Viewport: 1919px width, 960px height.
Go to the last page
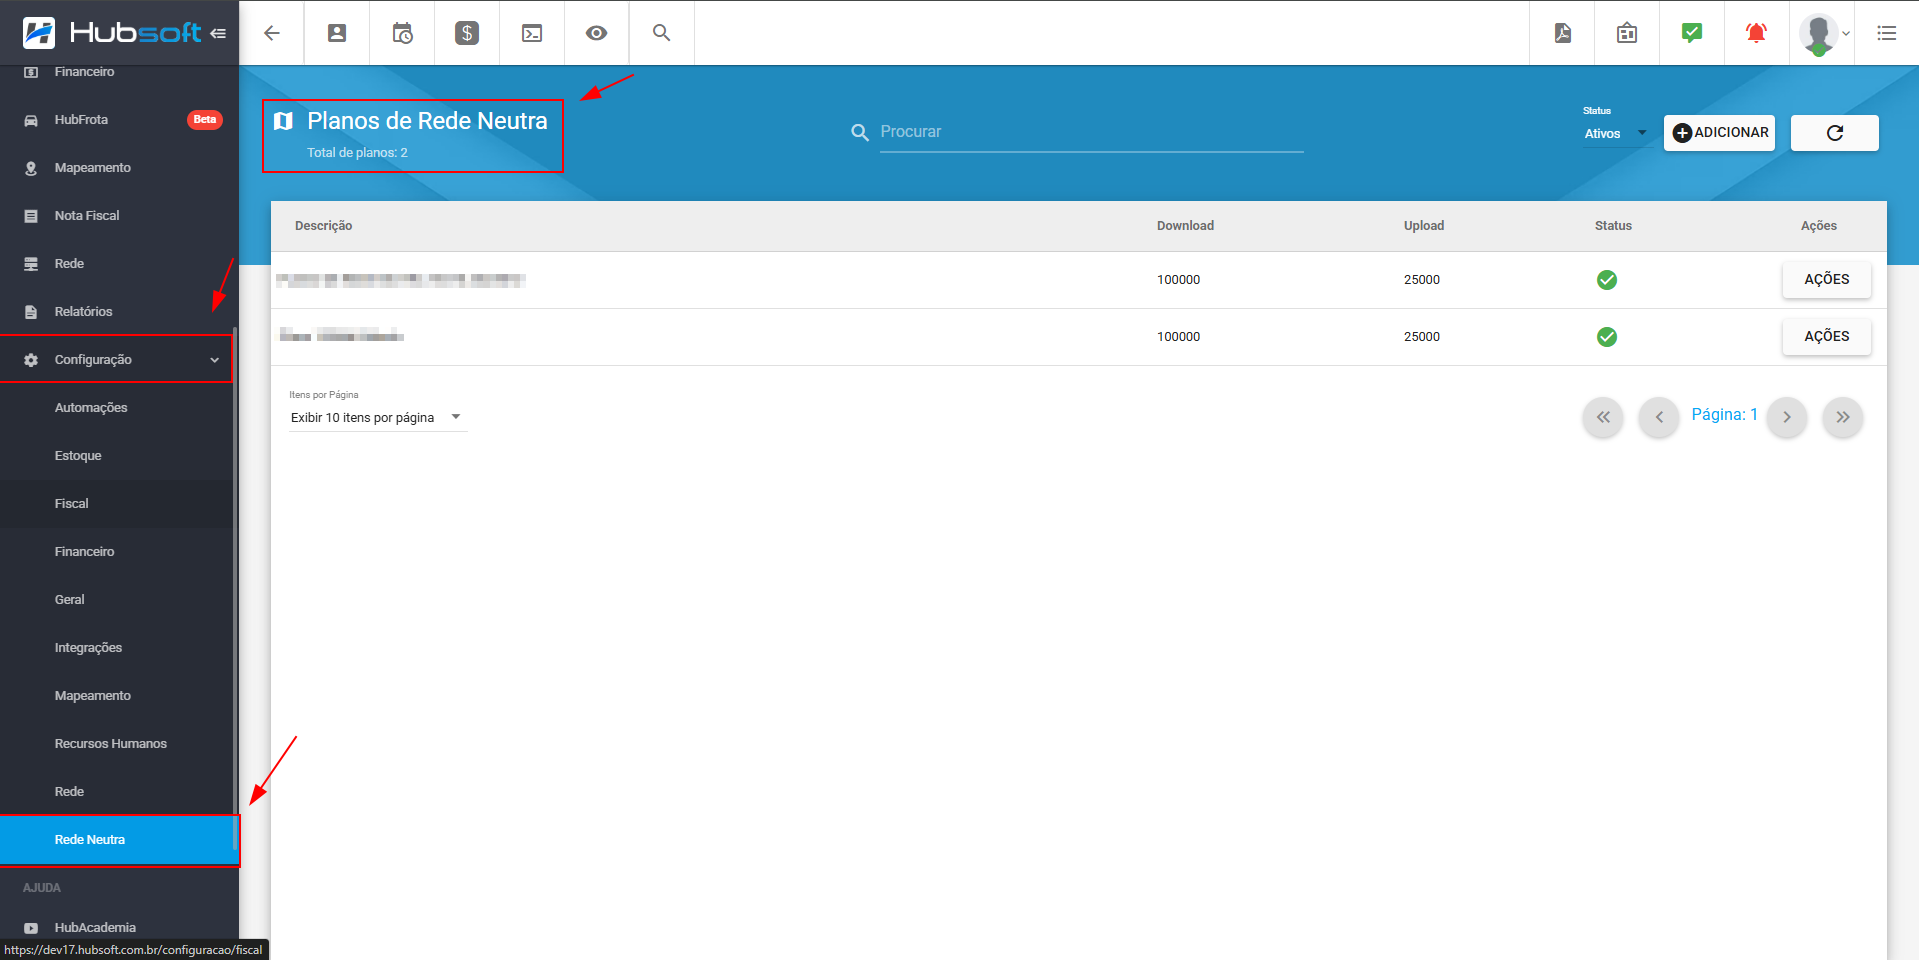pos(1843,417)
